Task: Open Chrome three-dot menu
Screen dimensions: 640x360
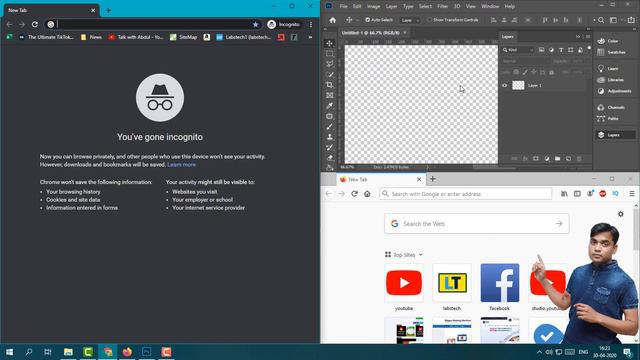Action: coord(311,24)
